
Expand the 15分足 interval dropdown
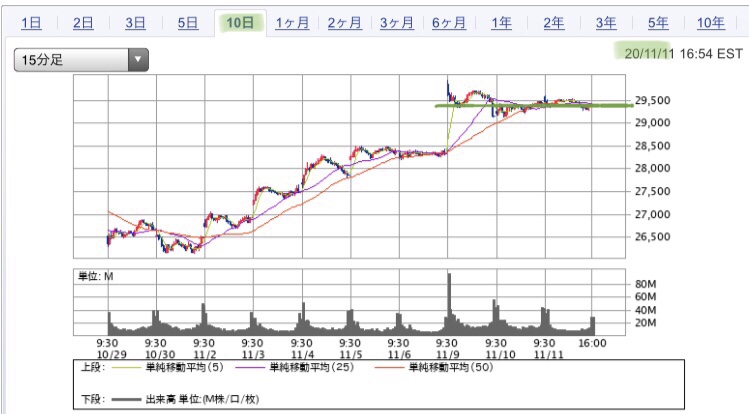72,60
